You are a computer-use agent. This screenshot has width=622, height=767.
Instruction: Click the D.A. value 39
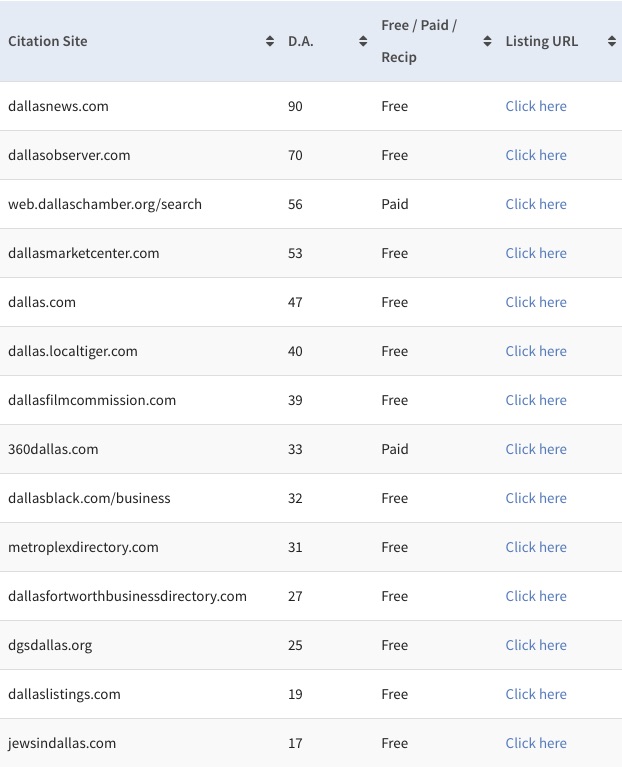(x=295, y=400)
